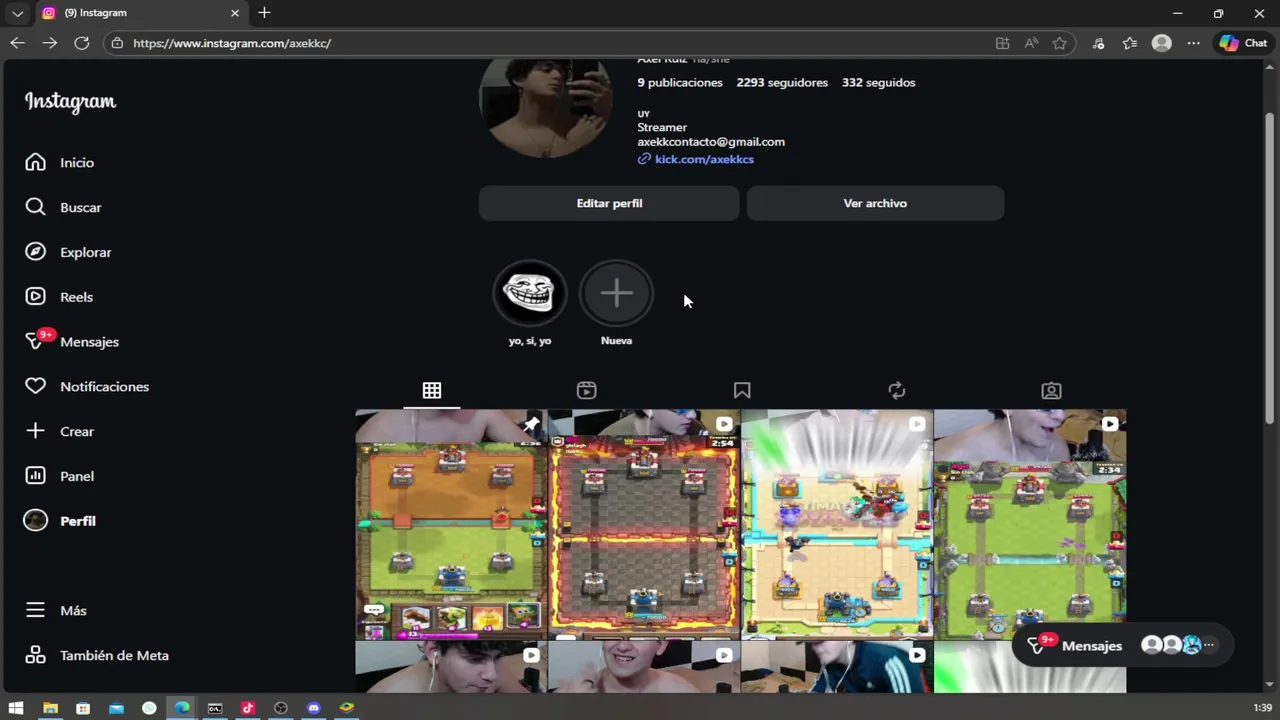Open the Notificaciones heart icon

coord(36,386)
